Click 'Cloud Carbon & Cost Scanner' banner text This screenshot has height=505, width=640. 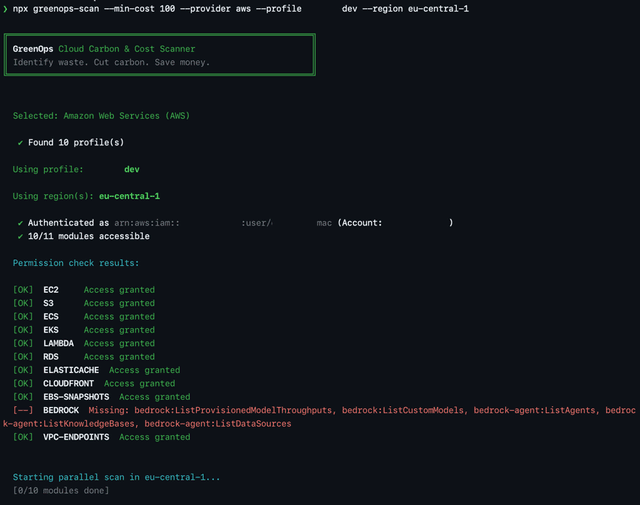pos(127,49)
